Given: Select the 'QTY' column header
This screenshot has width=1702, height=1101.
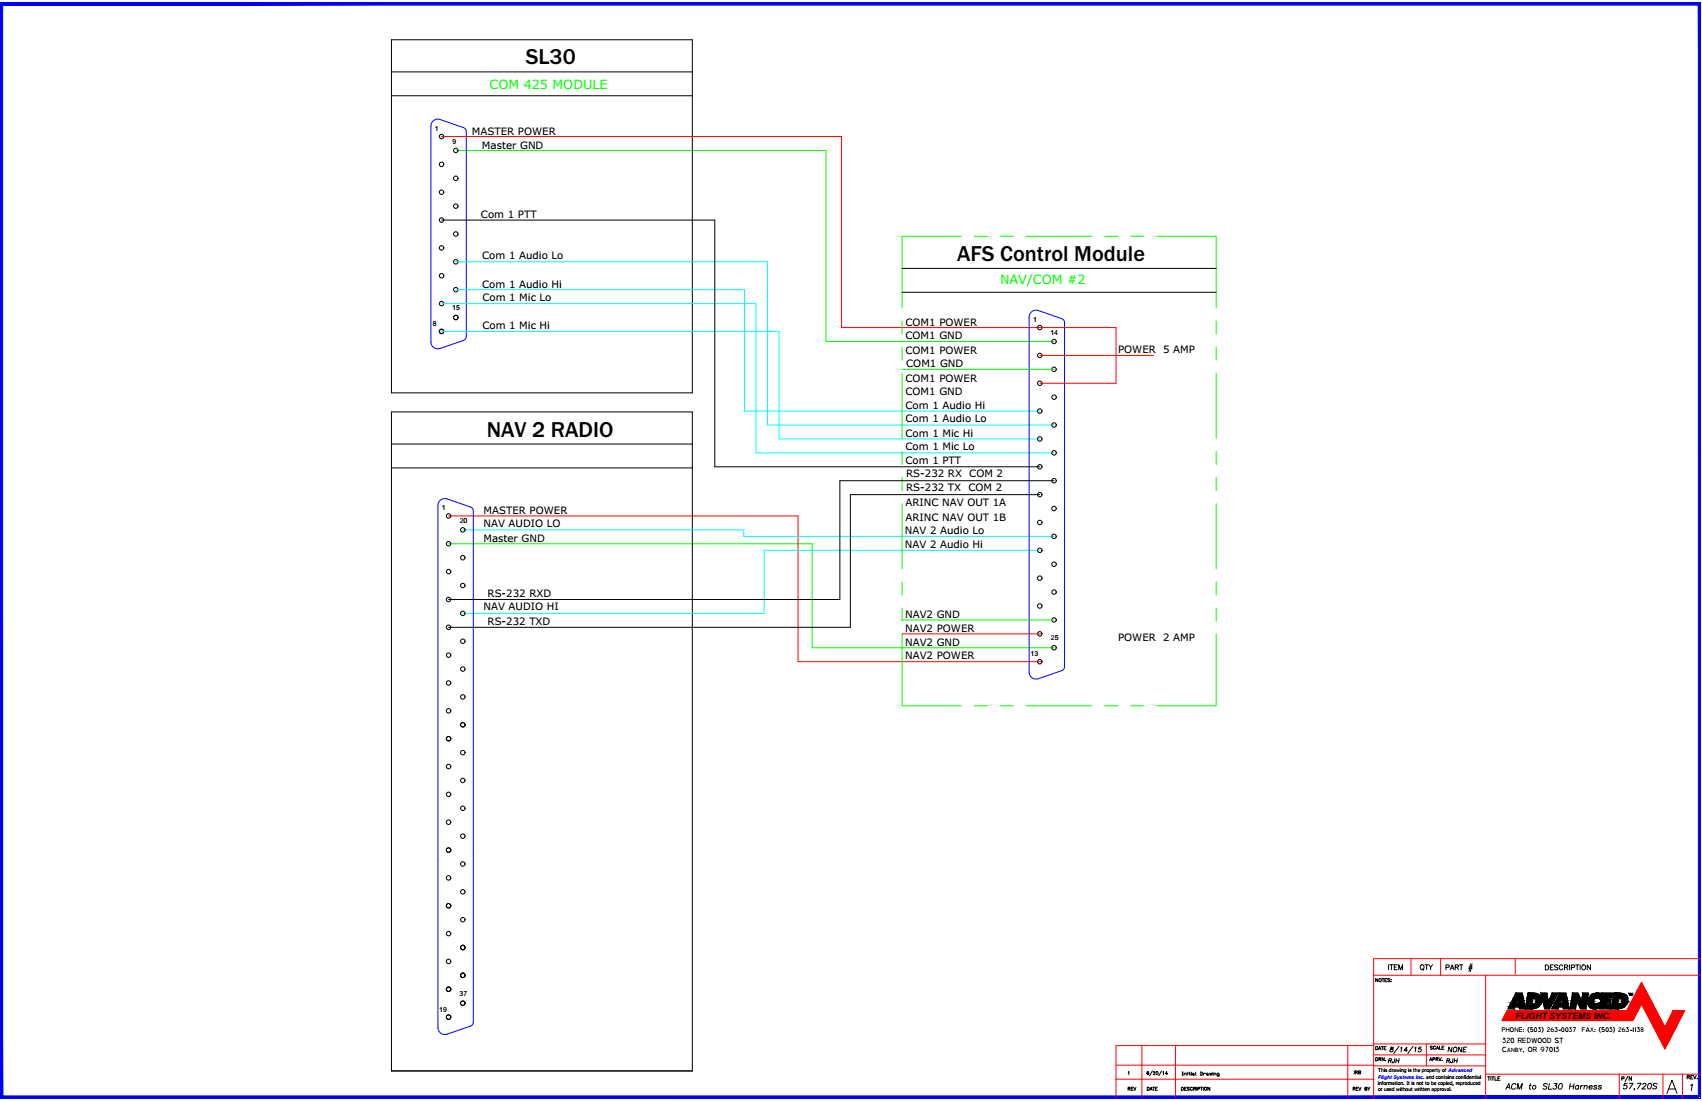Looking at the screenshot, I should [x=1426, y=967].
